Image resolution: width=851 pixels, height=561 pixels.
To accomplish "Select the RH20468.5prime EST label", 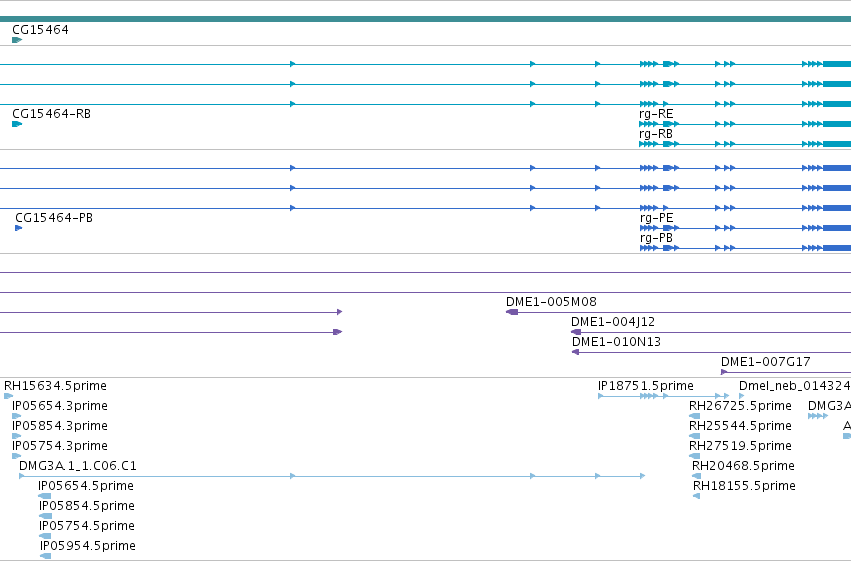I will 743,466.
